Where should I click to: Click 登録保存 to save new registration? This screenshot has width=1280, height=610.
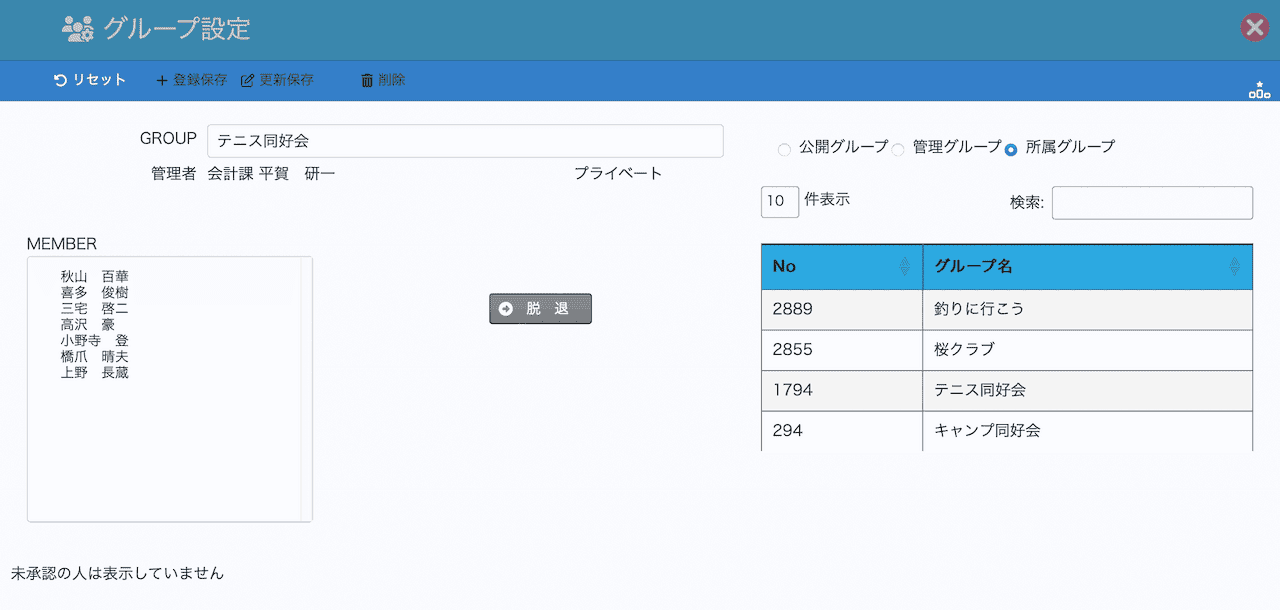pyautogui.click(x=191, y=80)
